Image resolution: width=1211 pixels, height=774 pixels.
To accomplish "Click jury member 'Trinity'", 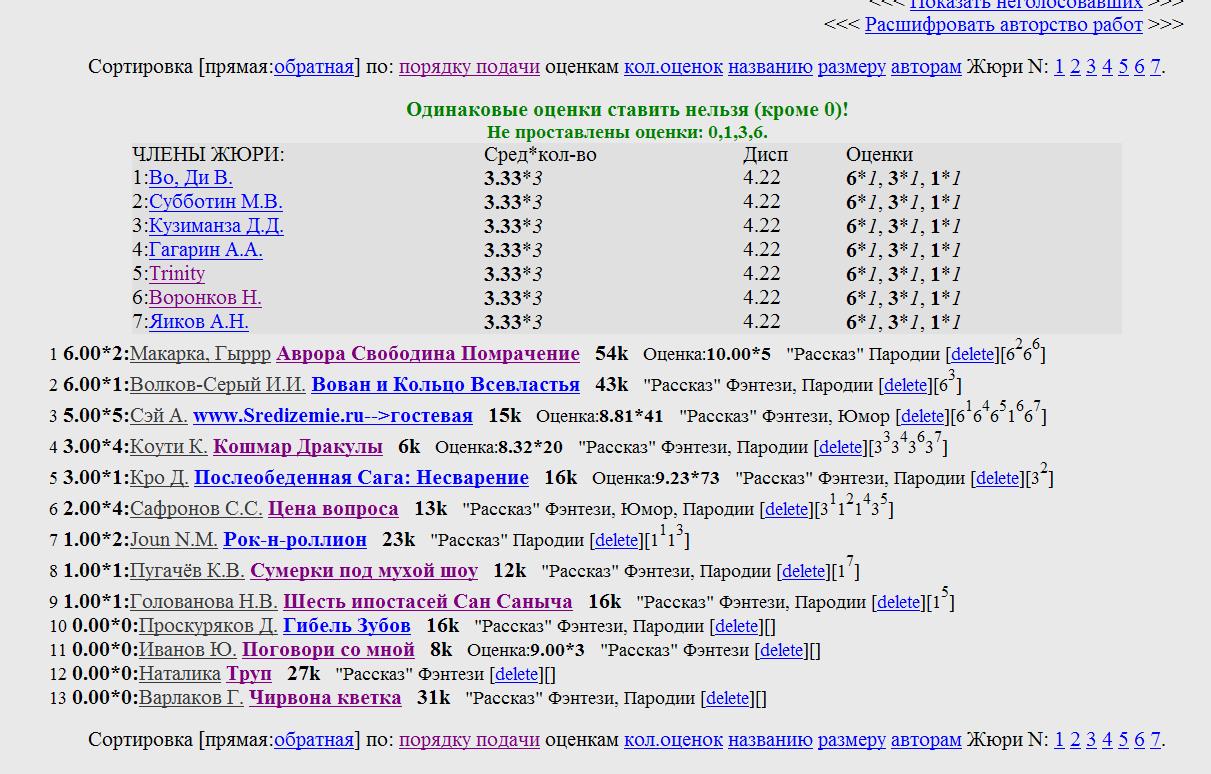I will tap(177, 274).
